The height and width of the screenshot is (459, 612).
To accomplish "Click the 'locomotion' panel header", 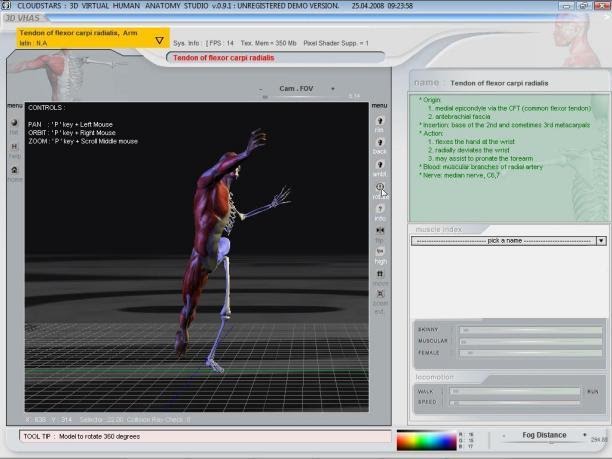I will coord(434,377).
